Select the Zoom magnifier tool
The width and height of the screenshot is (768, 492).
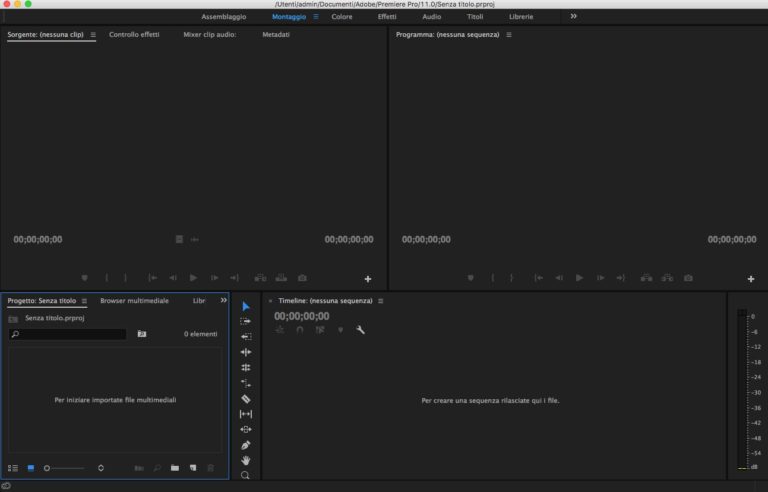tap(245, 475)
